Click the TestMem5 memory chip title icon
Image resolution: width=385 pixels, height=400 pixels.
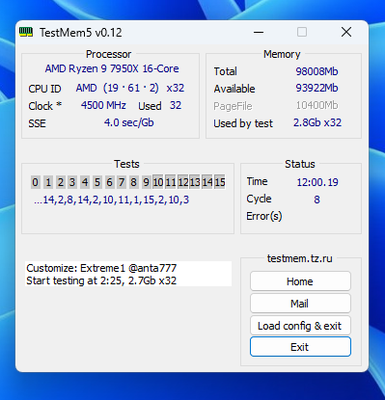26,32
